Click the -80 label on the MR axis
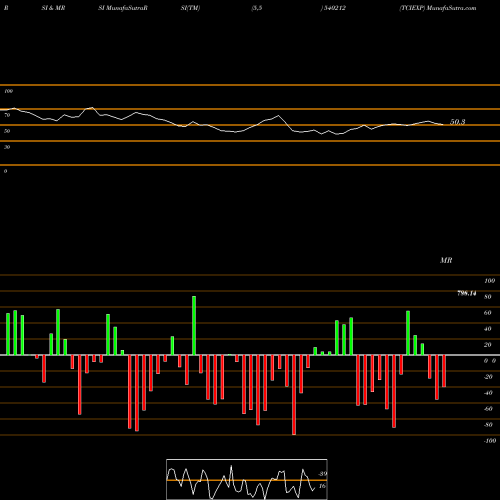500x500 pixels. [x=488, y=425]
